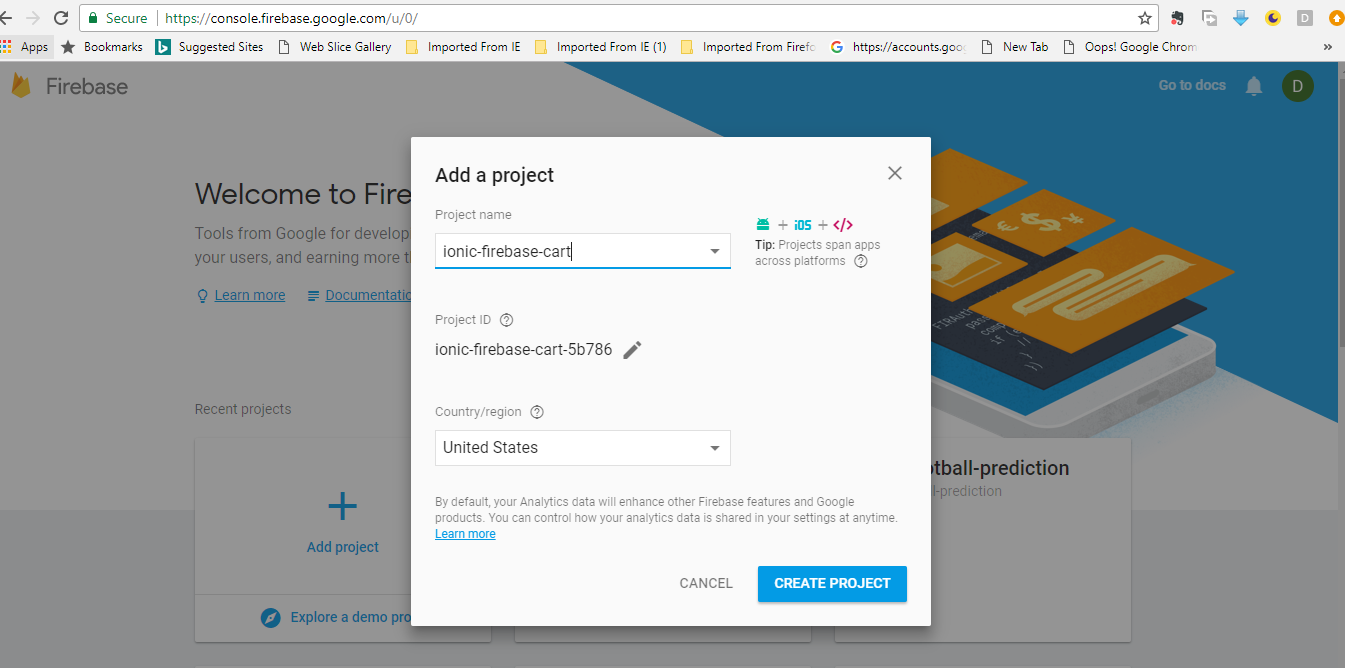
Task: Click the compass demo project icon
Action: (x=270, y=617)
